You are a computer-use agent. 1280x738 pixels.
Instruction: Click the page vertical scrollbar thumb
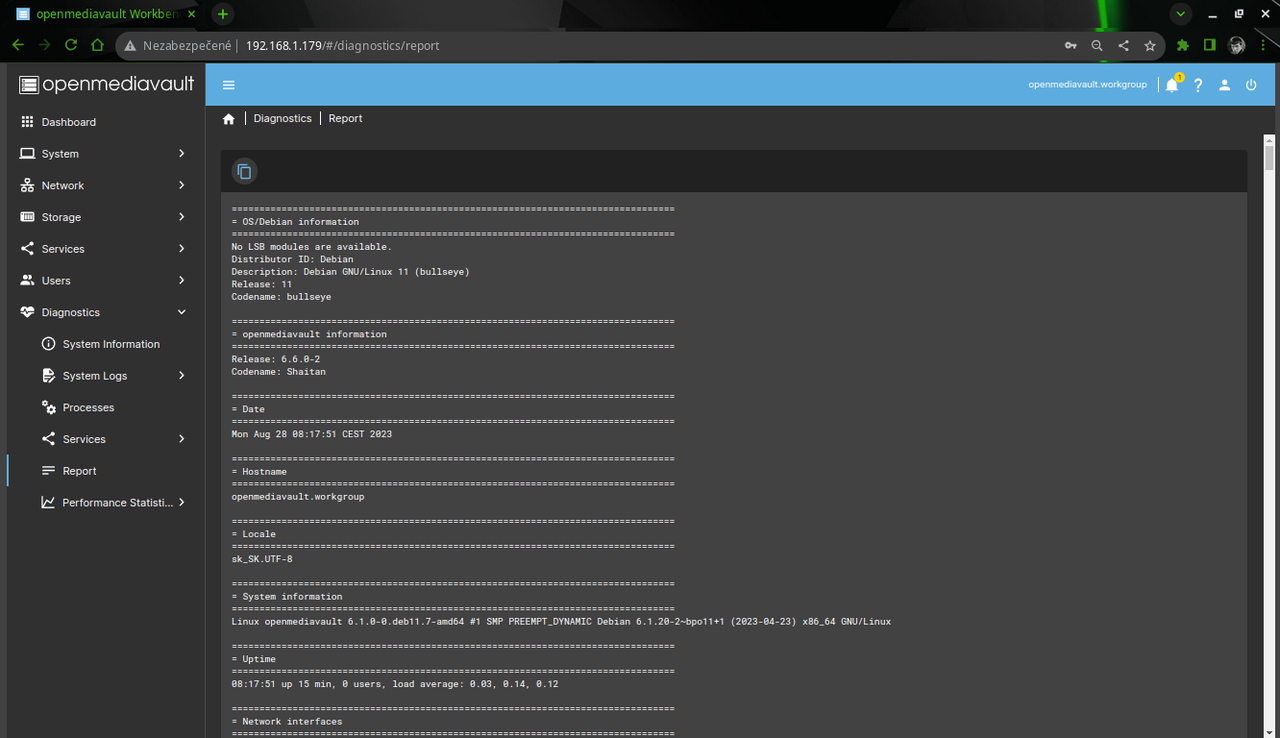coord(1270,159)
